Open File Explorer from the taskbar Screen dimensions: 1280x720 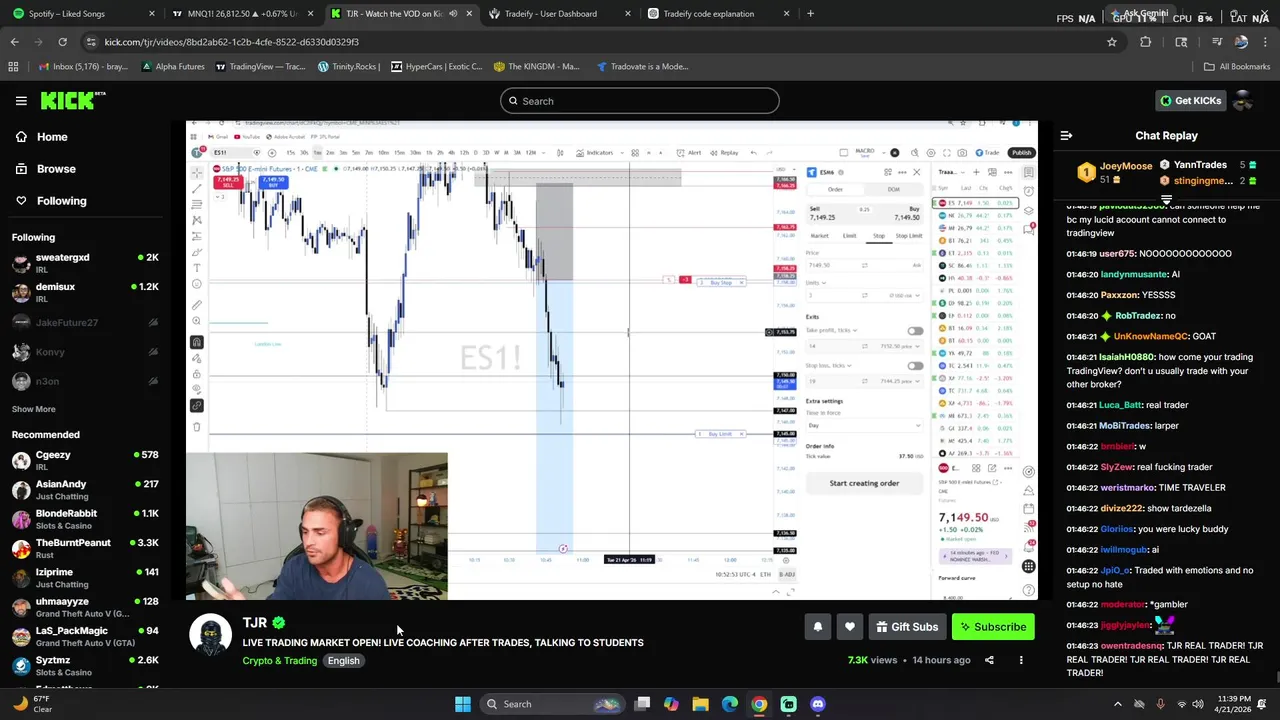coord(700,704)
